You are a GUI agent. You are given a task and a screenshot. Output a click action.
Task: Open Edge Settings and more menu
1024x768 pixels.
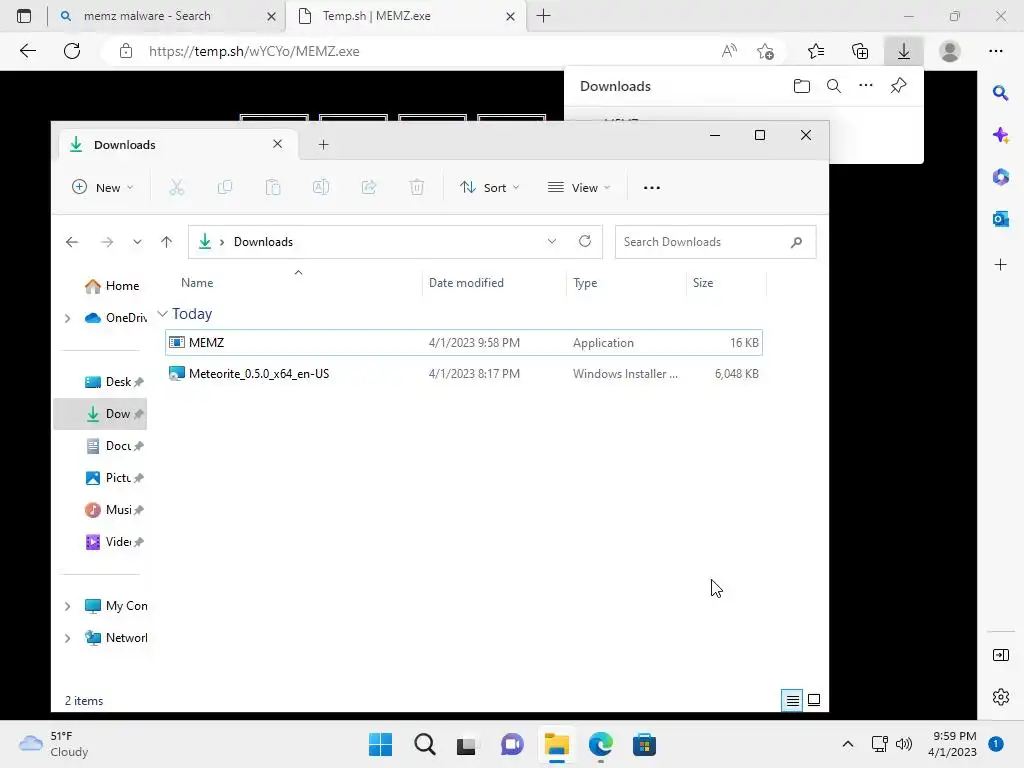pos(996,51)
